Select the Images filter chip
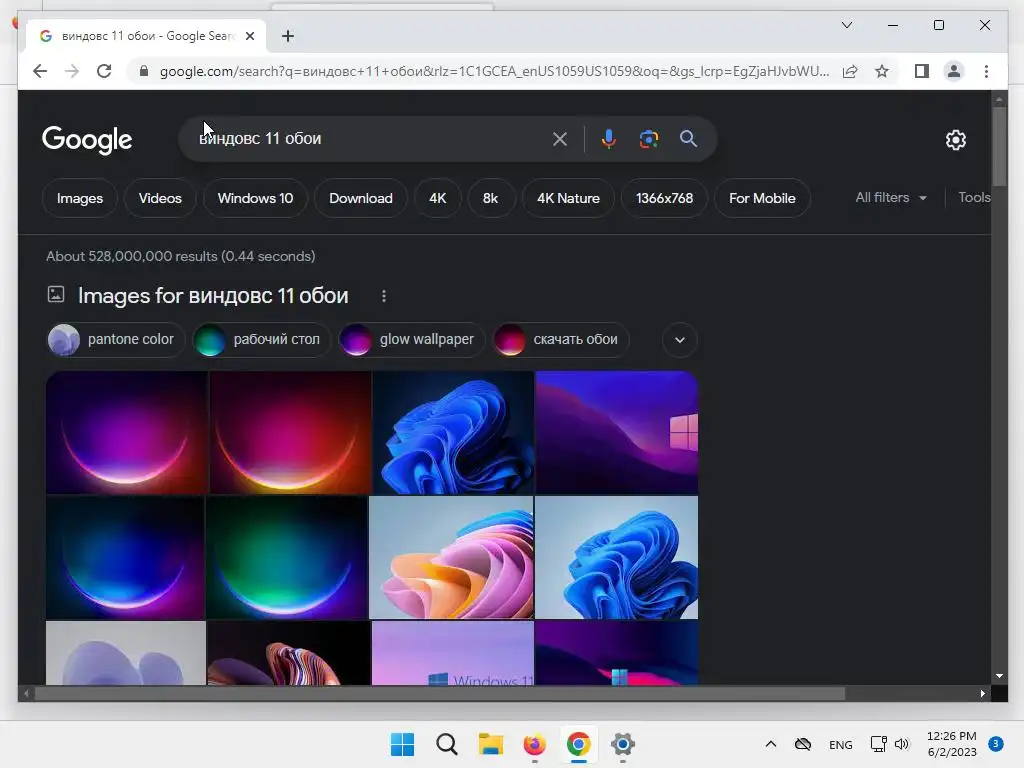Viewport: 1024px width, 768px height. point(80,198)
